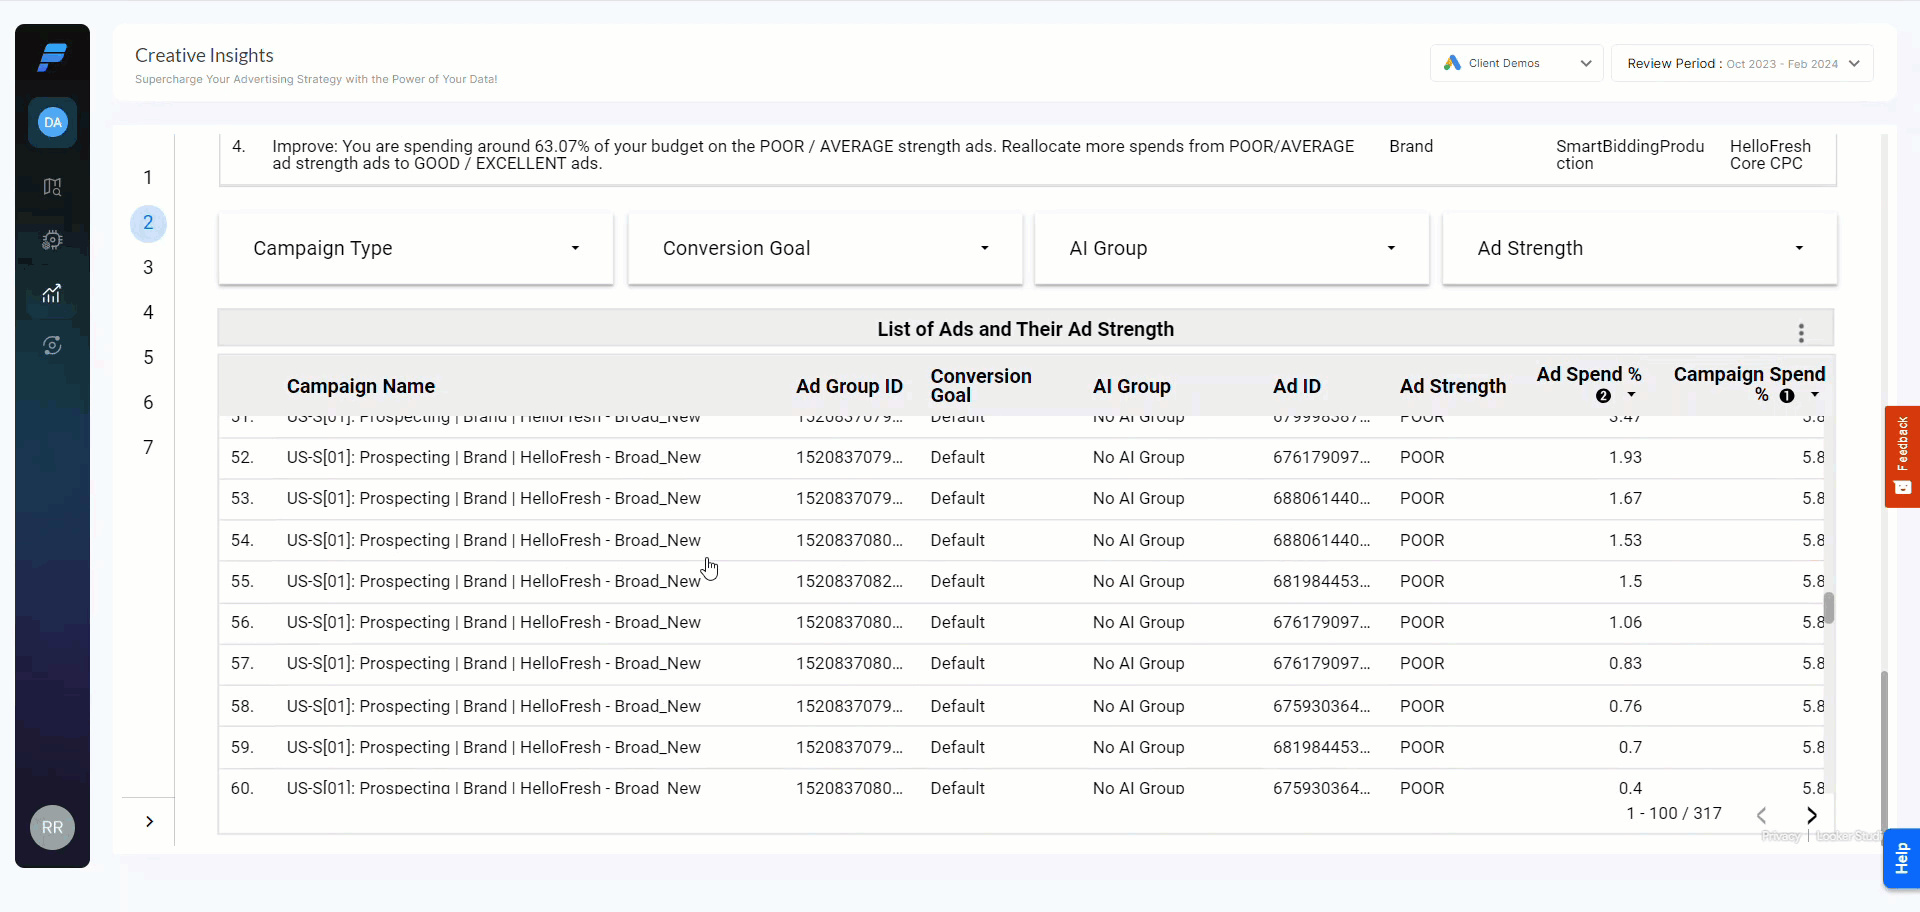Select Ad Spend value 1.67 in row 53
This screenshot has width=1920, height=912.
pyautogui.click(x=1625, y=498)
